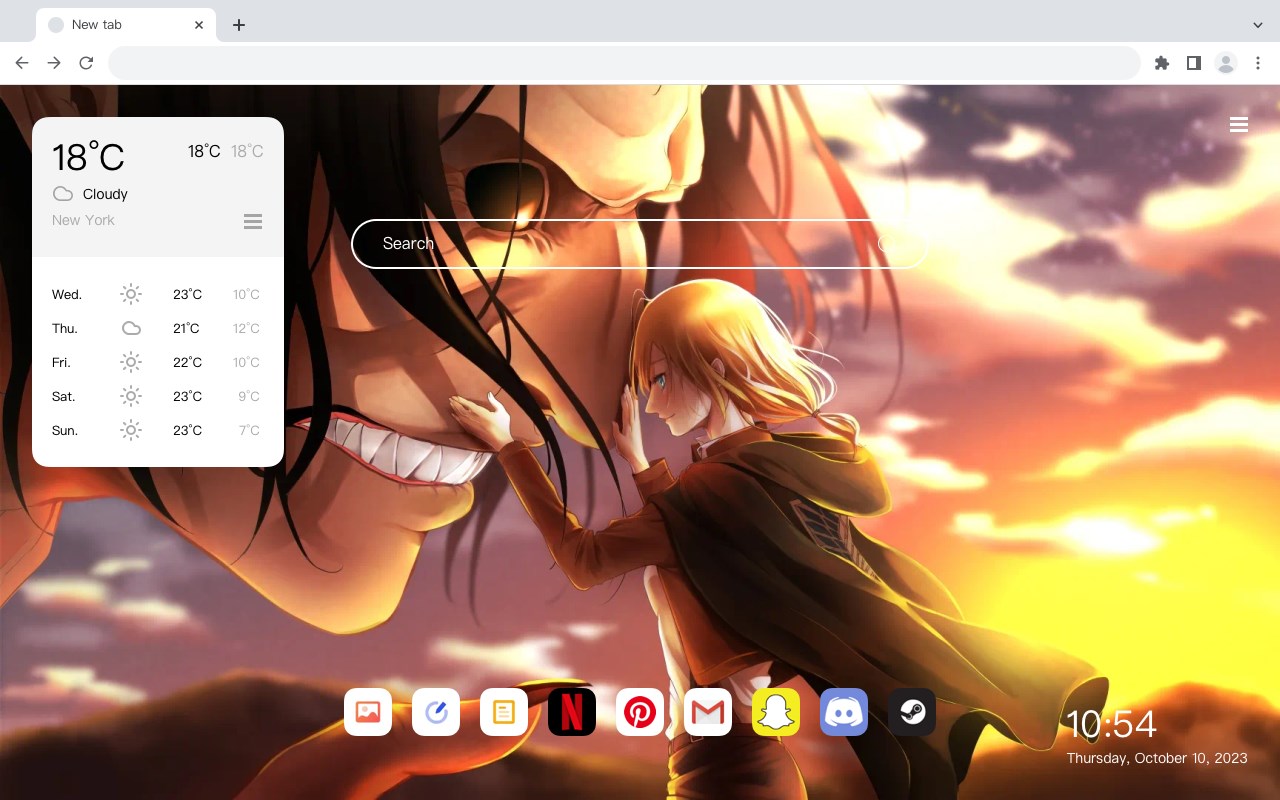Click the Extensions puzzle icon
The height and width of the screenshot is (800, 1280).
click(x=1161, y=63)
